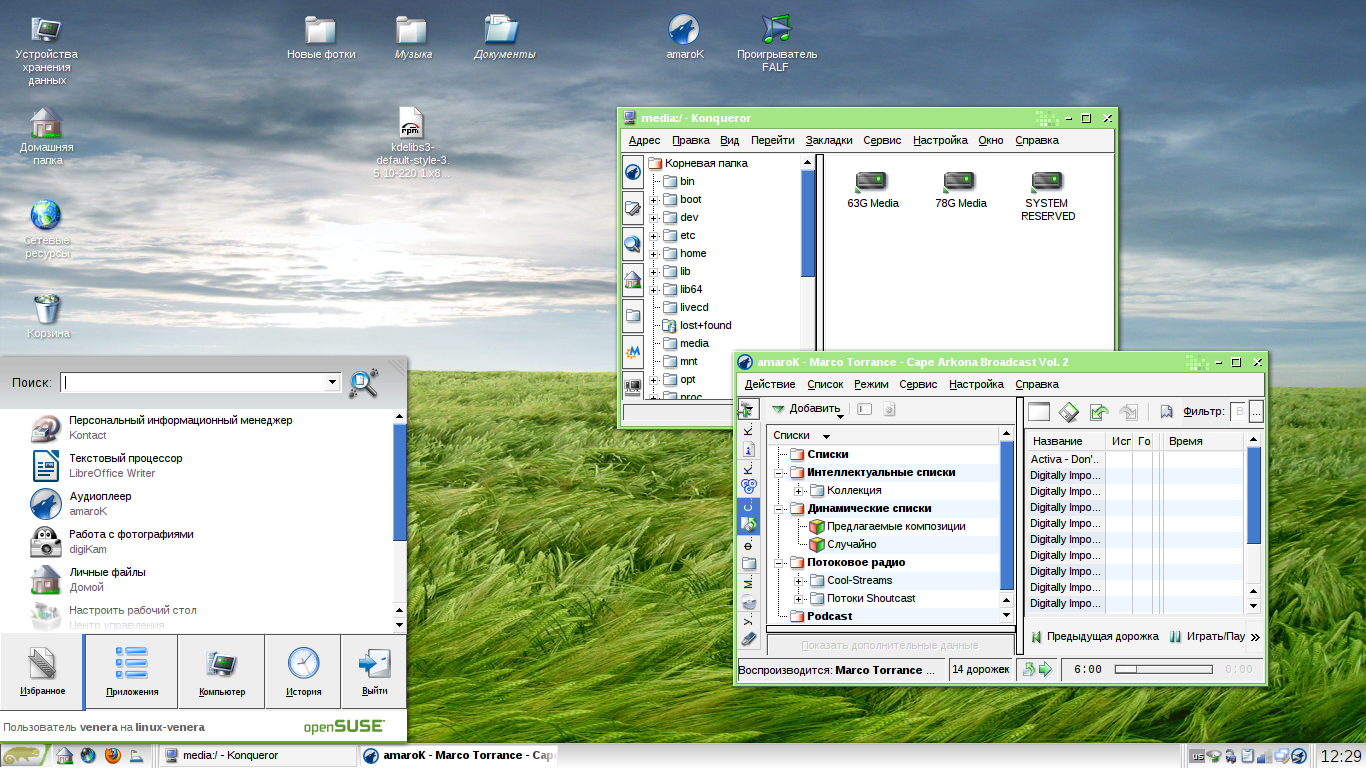Image resolution: width=1366 pixels, height=768 pixels.
Task: Click the info icon in amaroK's sidebar
Action: pos(749,450)
